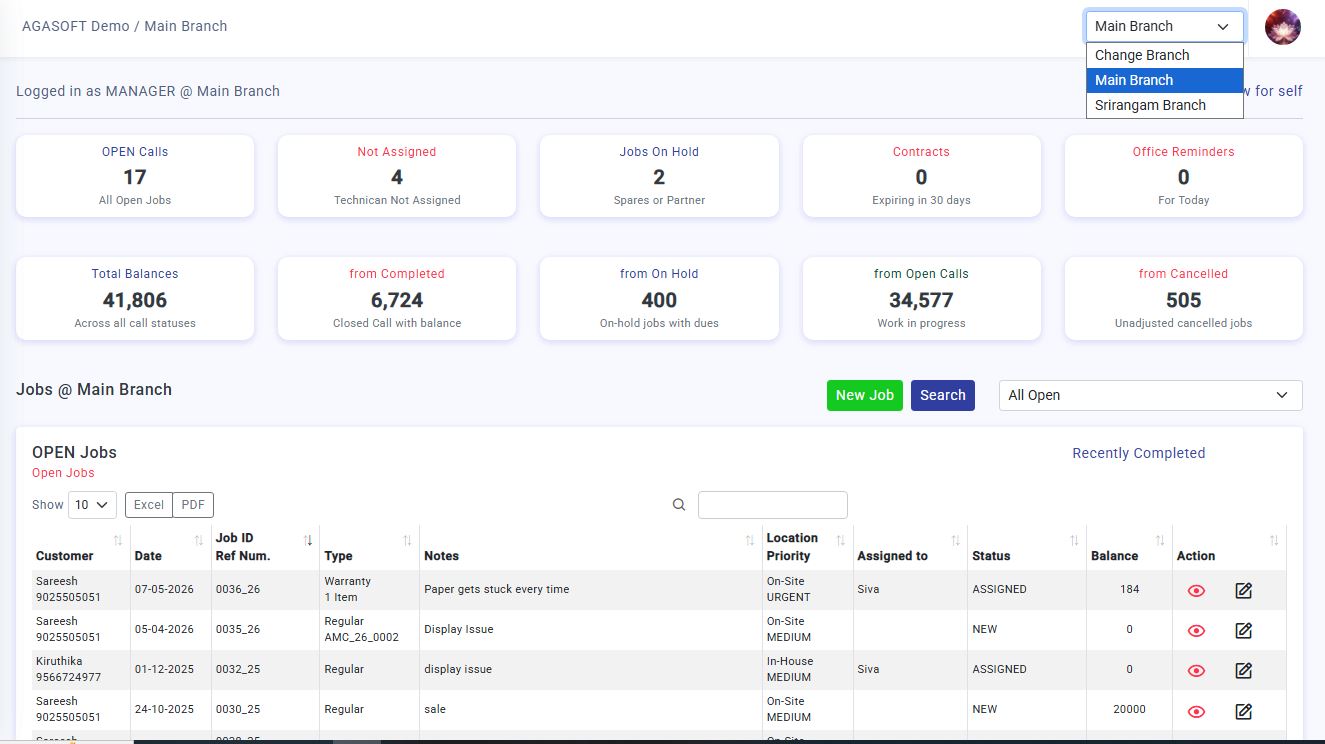Select Change Branch option in list

point(1164,55)
